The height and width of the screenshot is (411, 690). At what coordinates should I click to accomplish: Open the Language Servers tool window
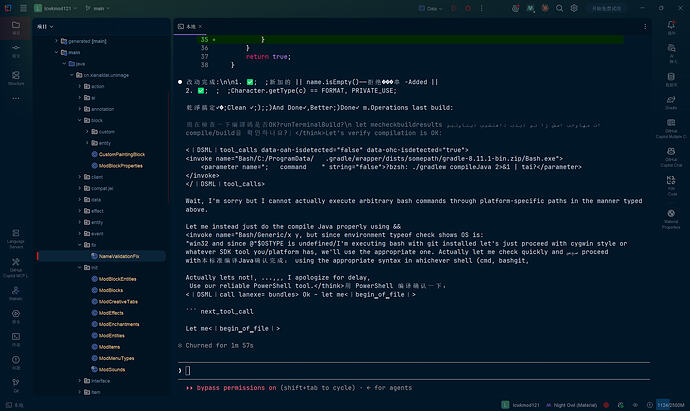16,238
